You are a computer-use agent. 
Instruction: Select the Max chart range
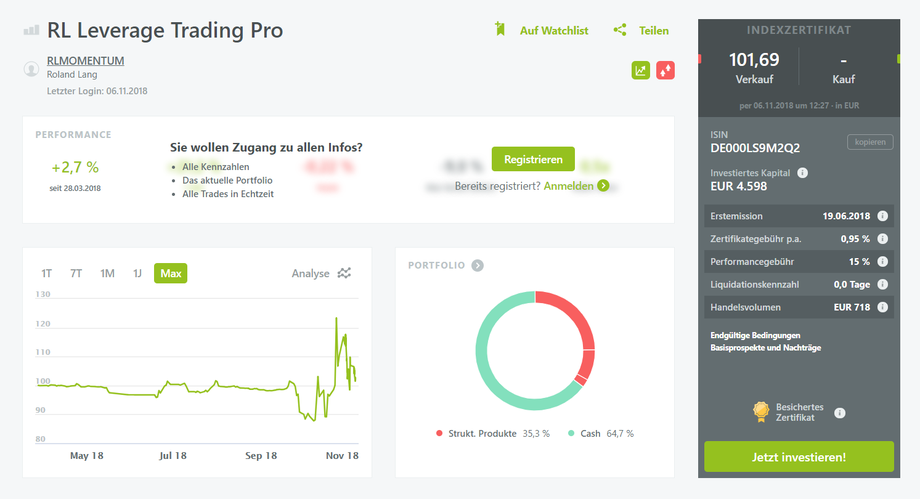click(171, 273)
